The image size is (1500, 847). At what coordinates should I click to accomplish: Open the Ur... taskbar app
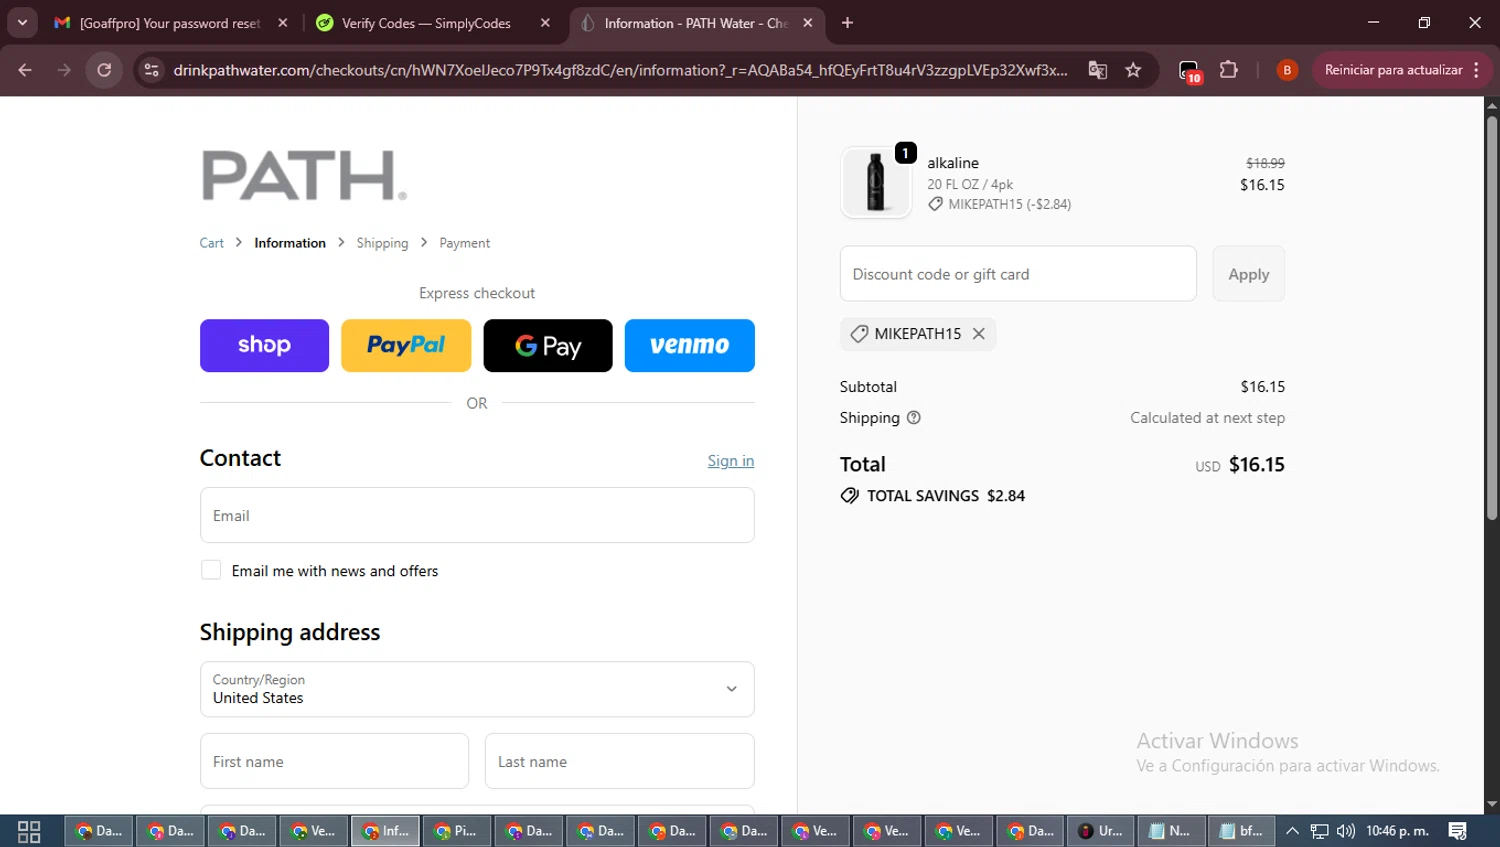[1100, 831]
